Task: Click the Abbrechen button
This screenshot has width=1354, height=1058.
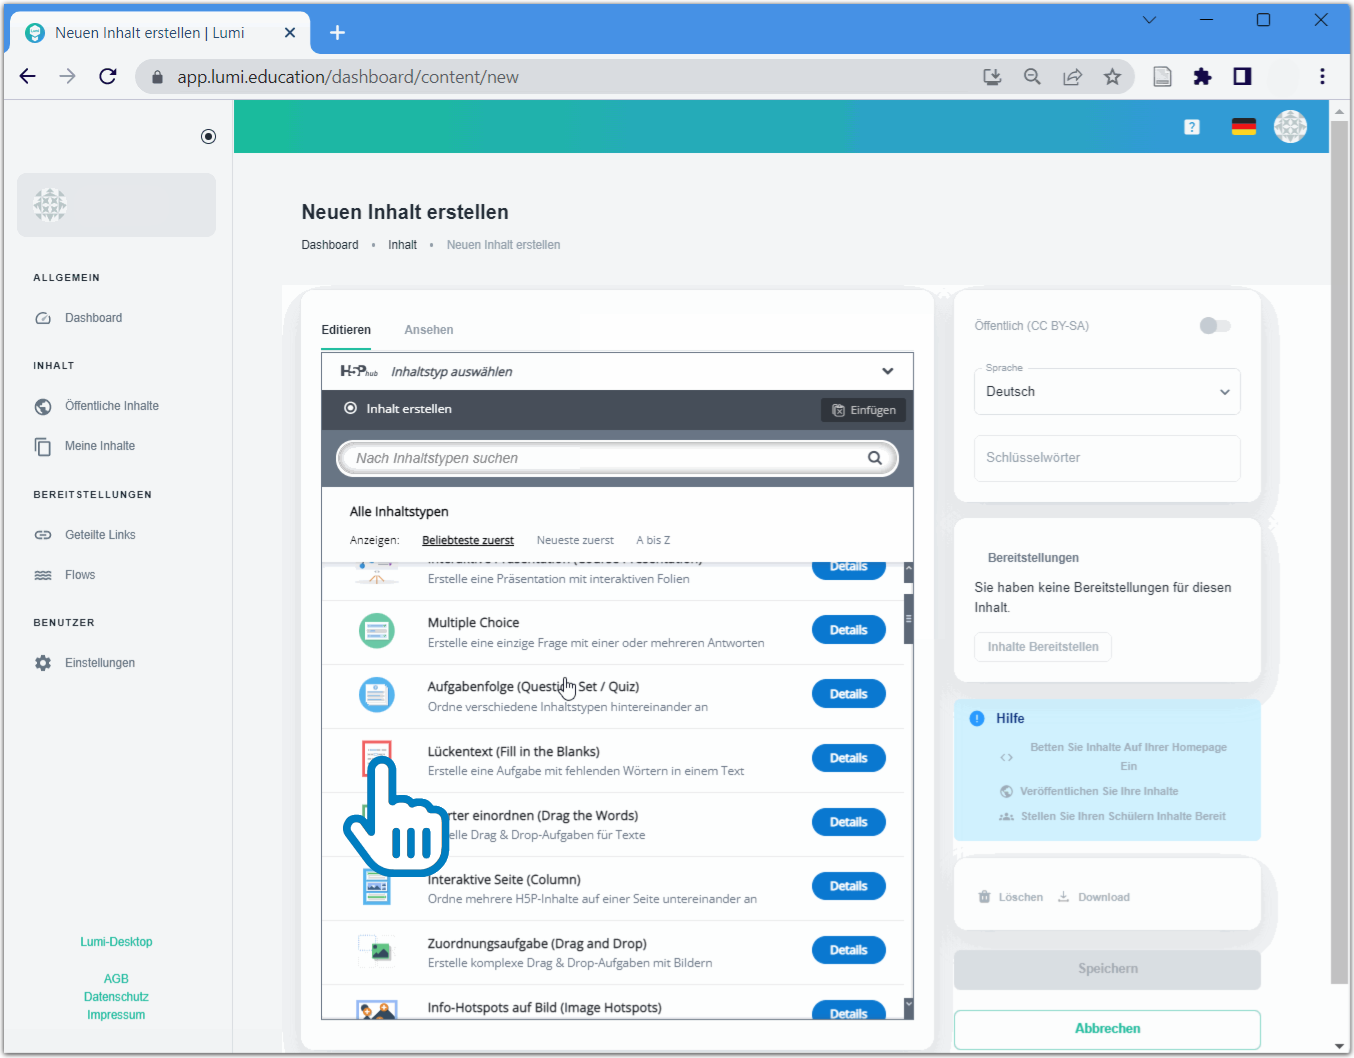Action: pyautogui.click(x=1106, y=1029)
